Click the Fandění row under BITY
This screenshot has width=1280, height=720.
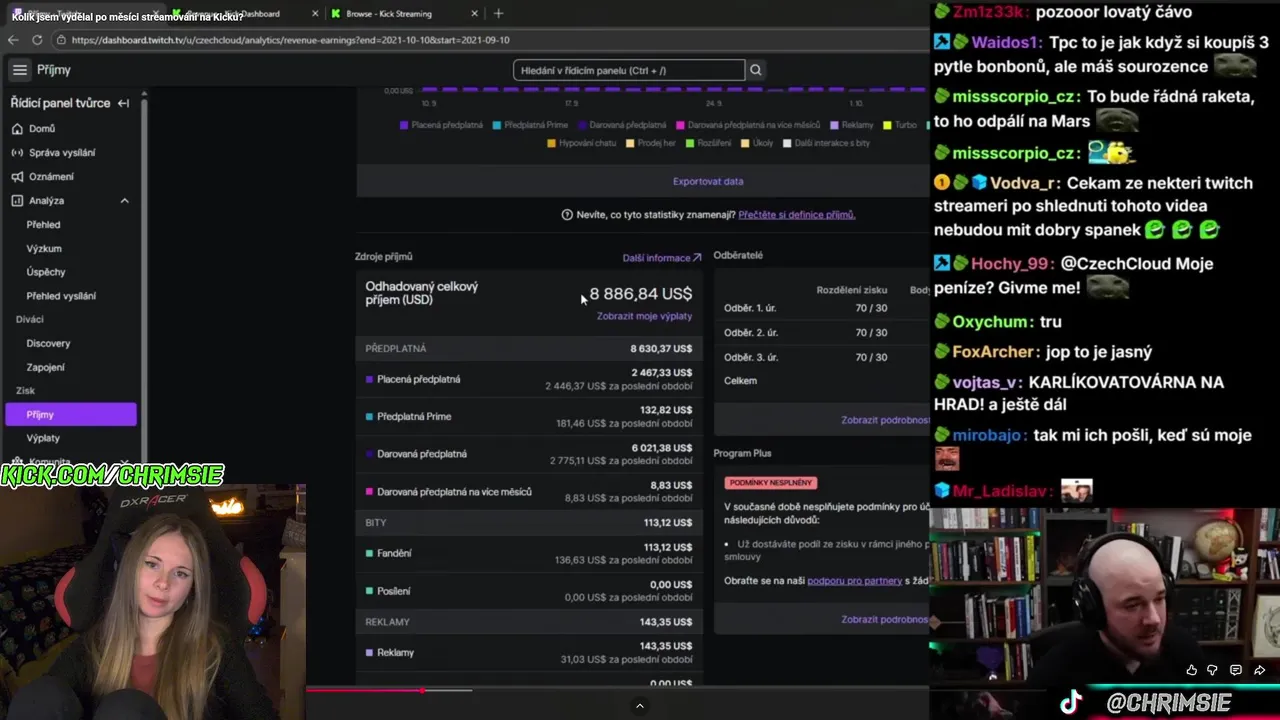pyautogui.click(x=529, y=553)
